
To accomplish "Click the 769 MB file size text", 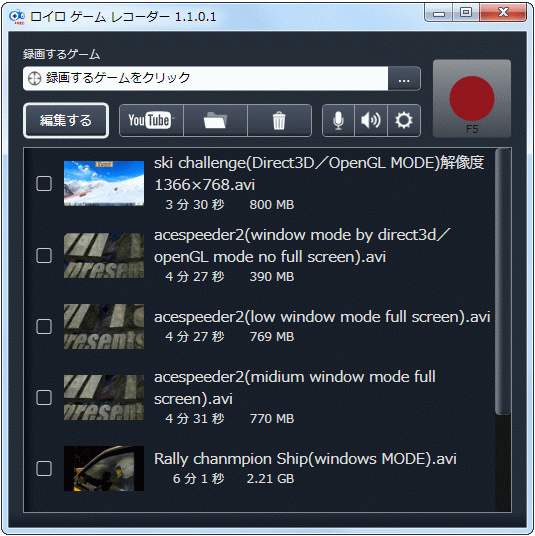I will tap(272, 337).
